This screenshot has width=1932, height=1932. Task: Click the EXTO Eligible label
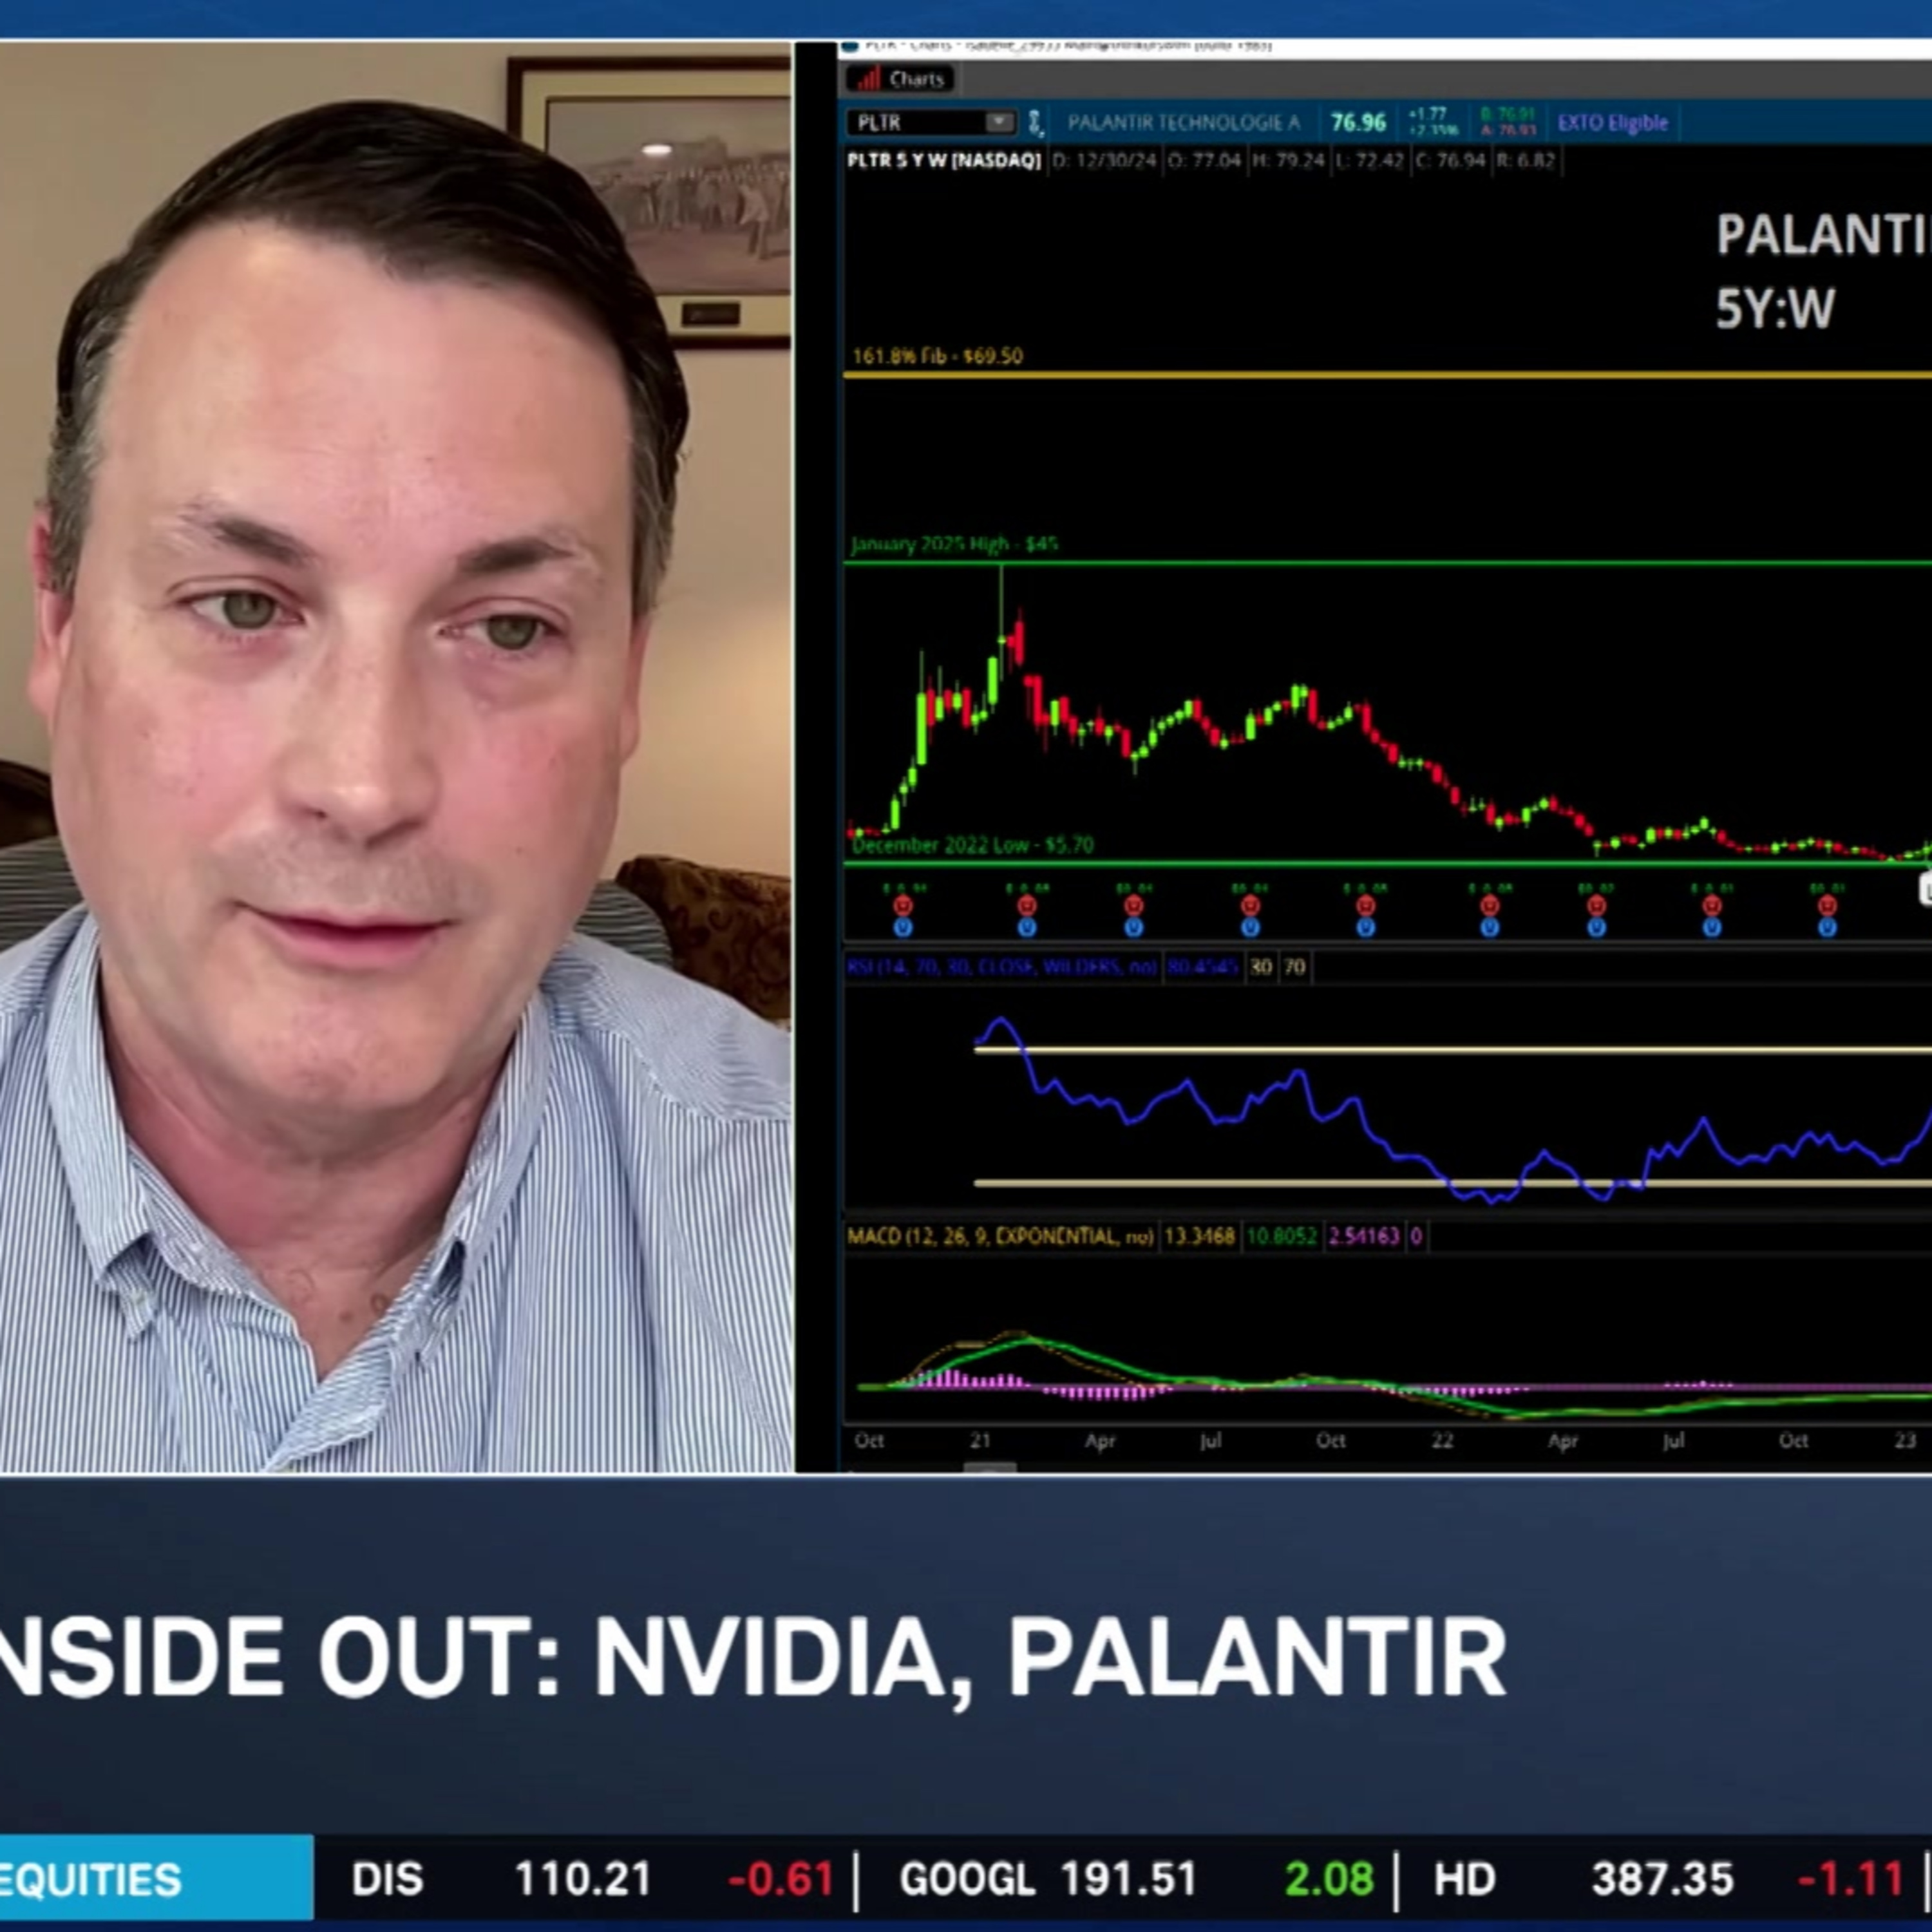[1612, 123]
